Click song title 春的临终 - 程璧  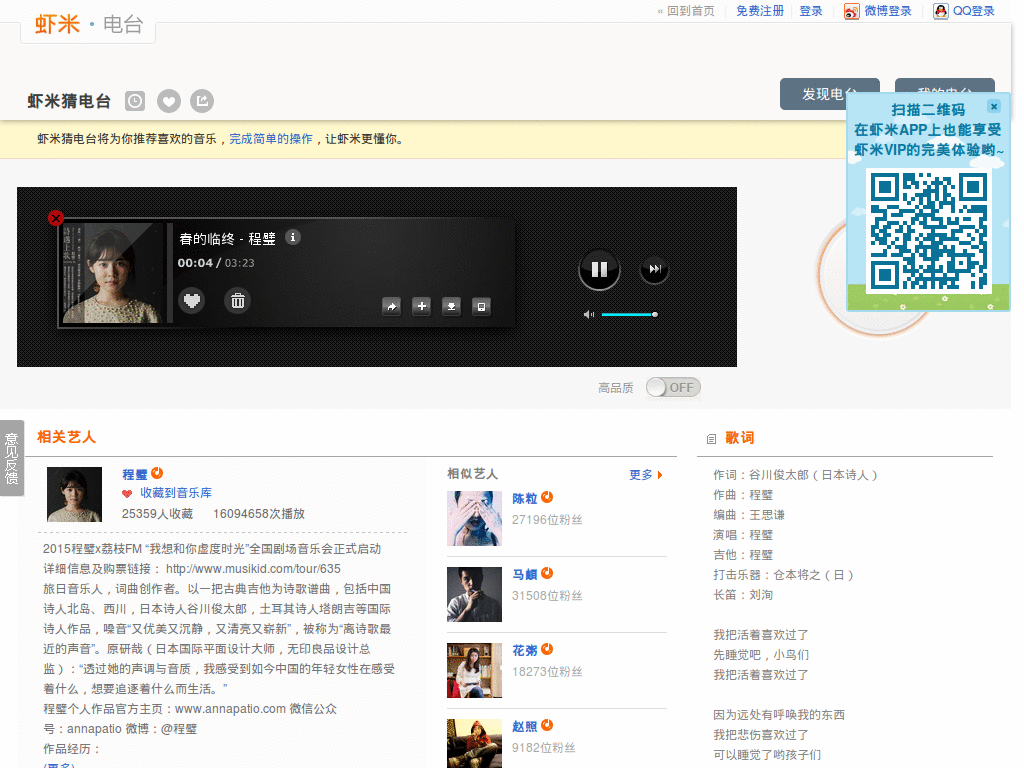[227, 239]
